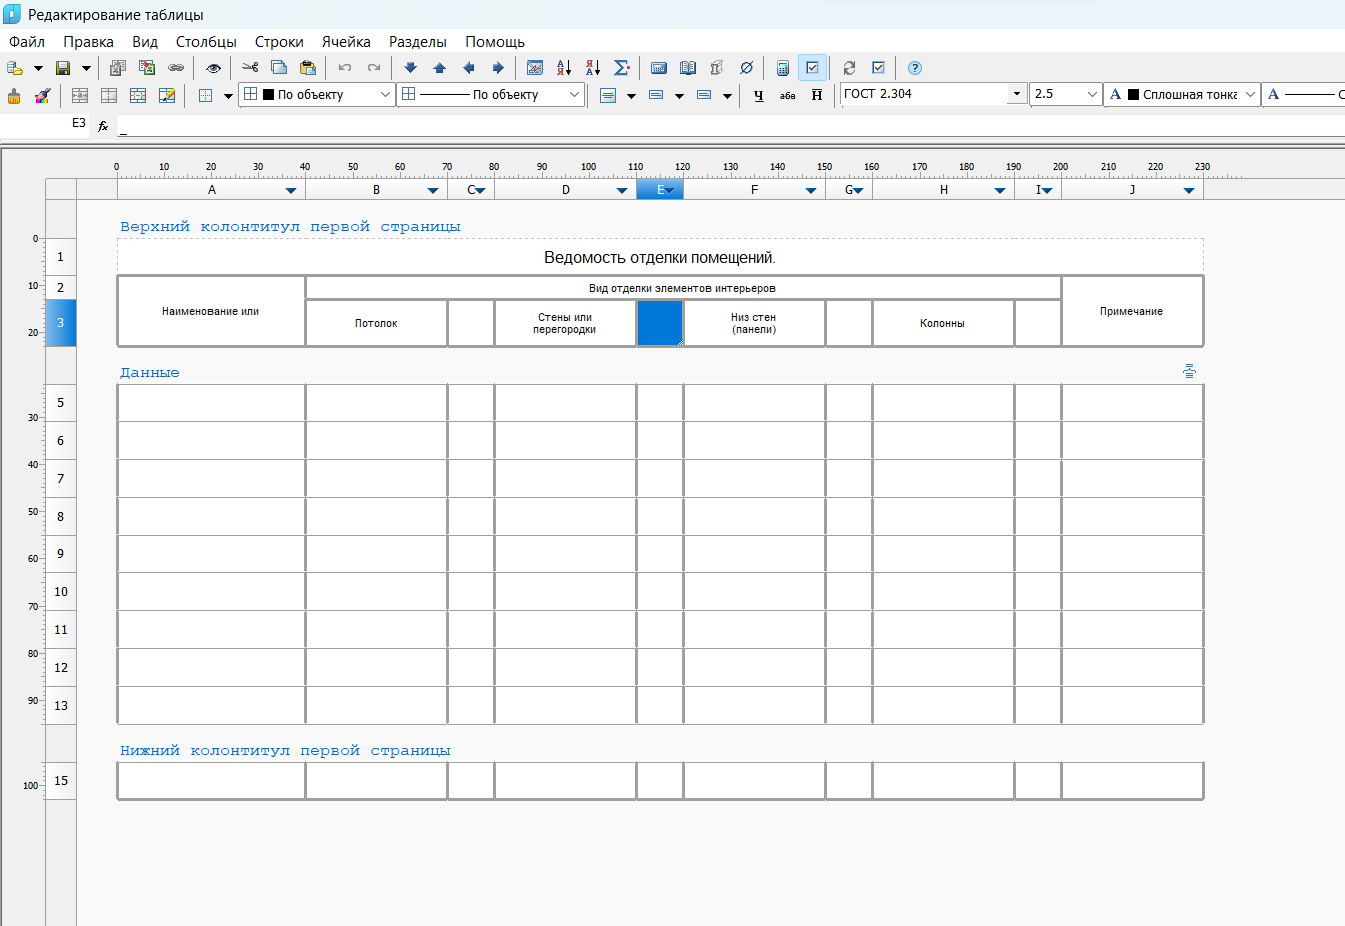Image resolution: width=1345 pixels, height=926 pixels.
Task: Click the refresh arrows icon
Action: [849, 68]
